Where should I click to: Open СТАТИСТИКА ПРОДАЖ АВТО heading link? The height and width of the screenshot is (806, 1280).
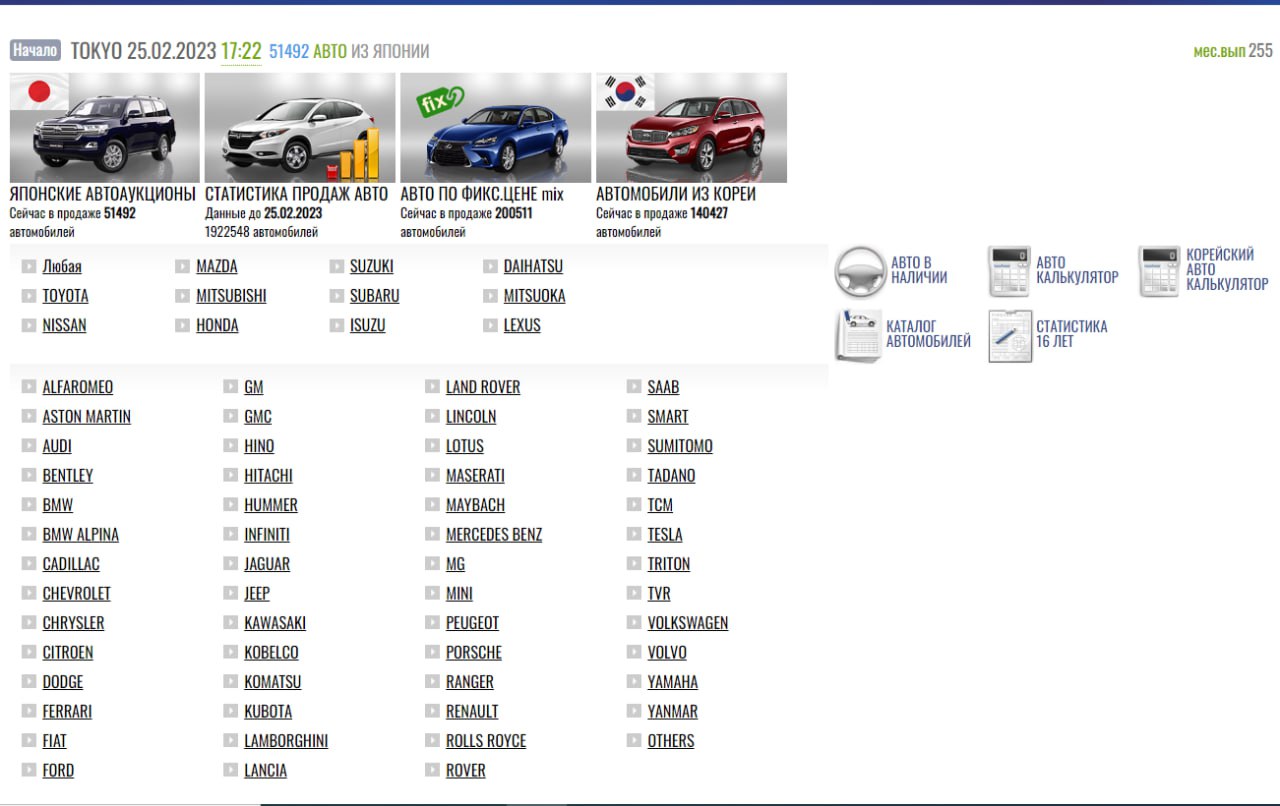click(297, 194)
